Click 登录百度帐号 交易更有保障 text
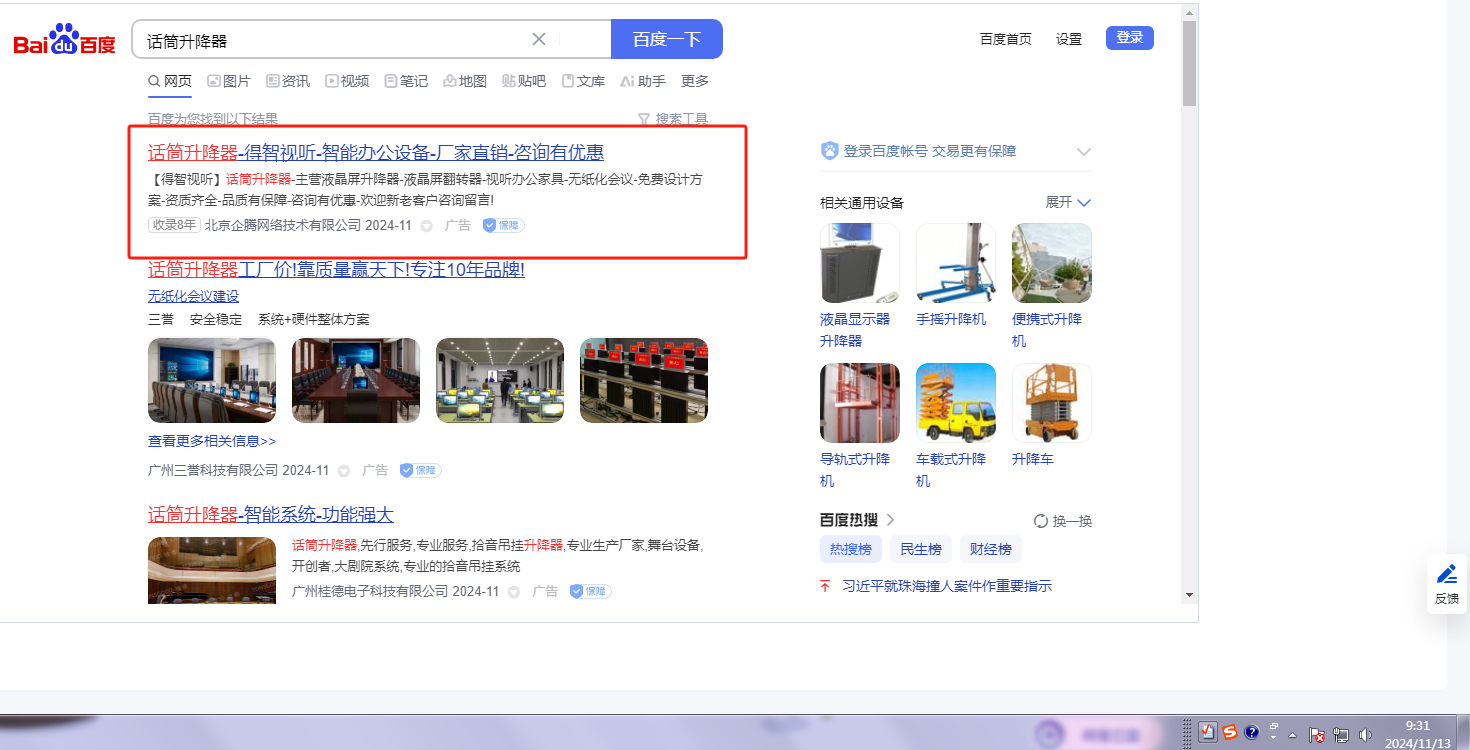The width and height of the screenshot is (1470, 750). point(930,151)
